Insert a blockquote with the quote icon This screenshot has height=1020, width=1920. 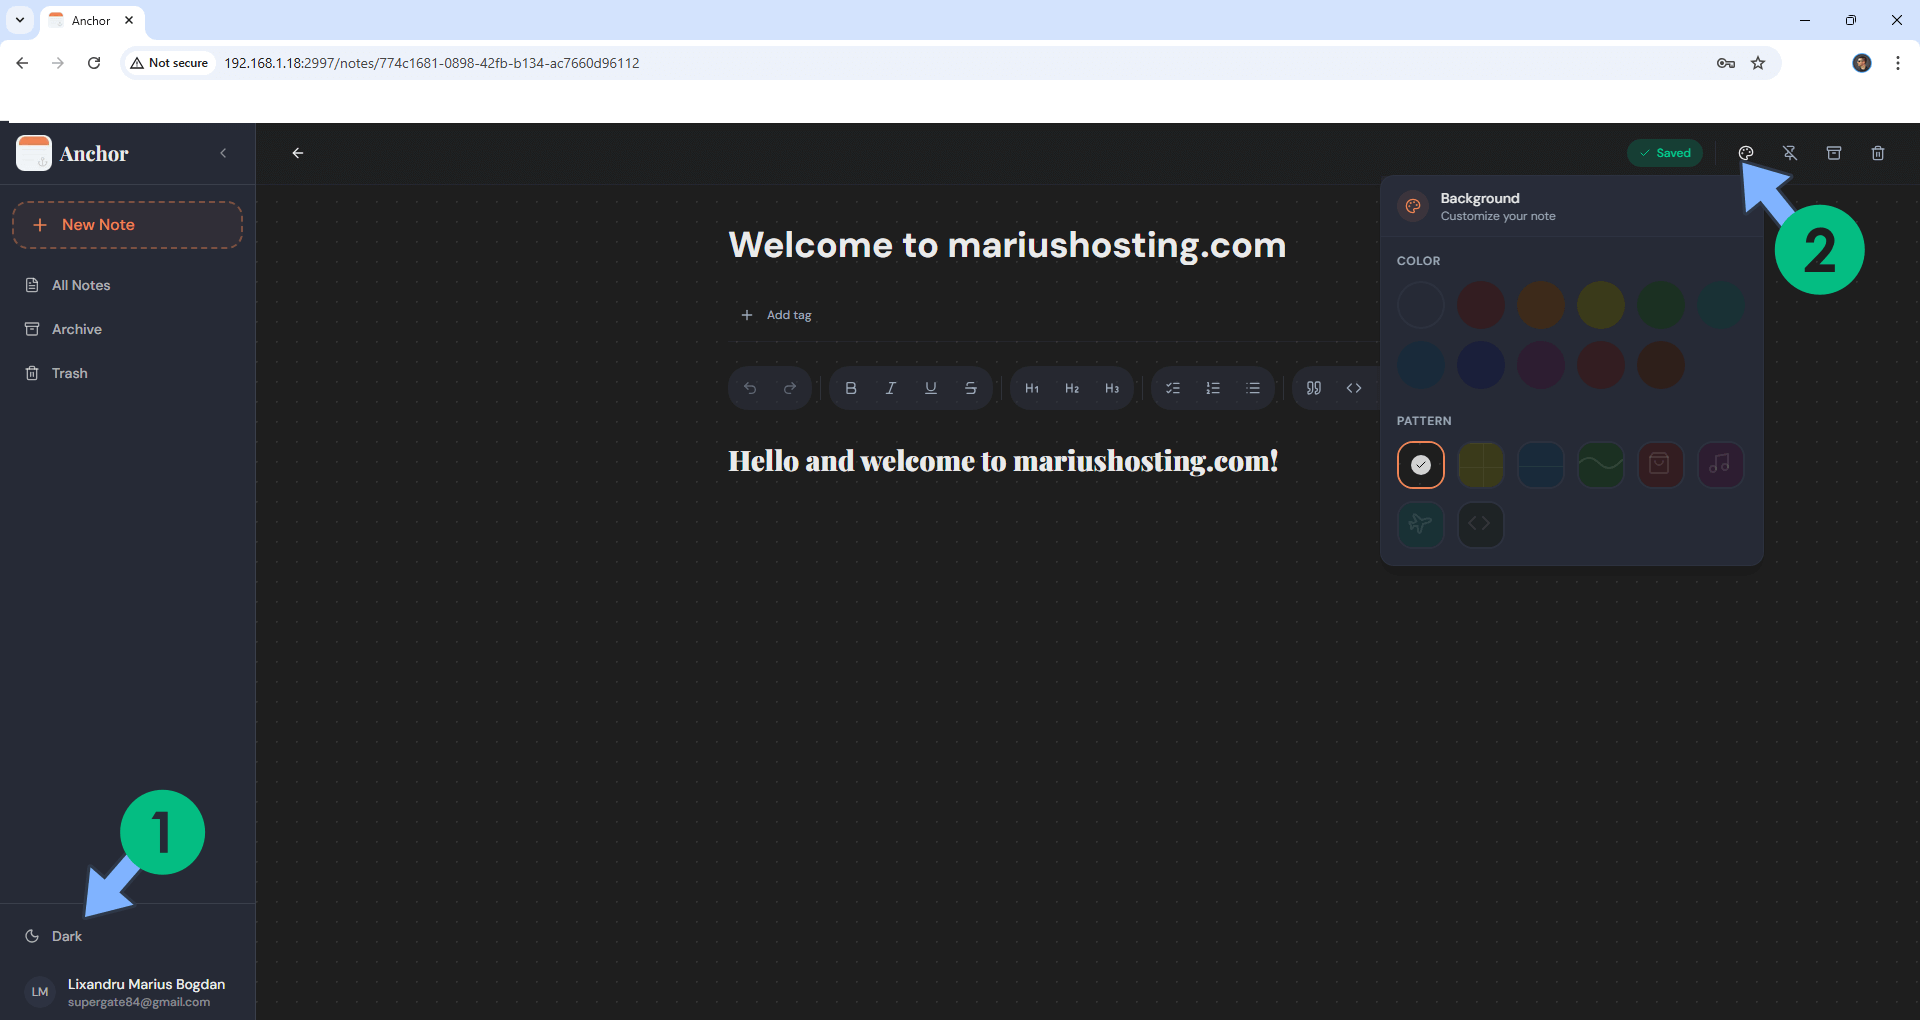(x=1314, y=388)
